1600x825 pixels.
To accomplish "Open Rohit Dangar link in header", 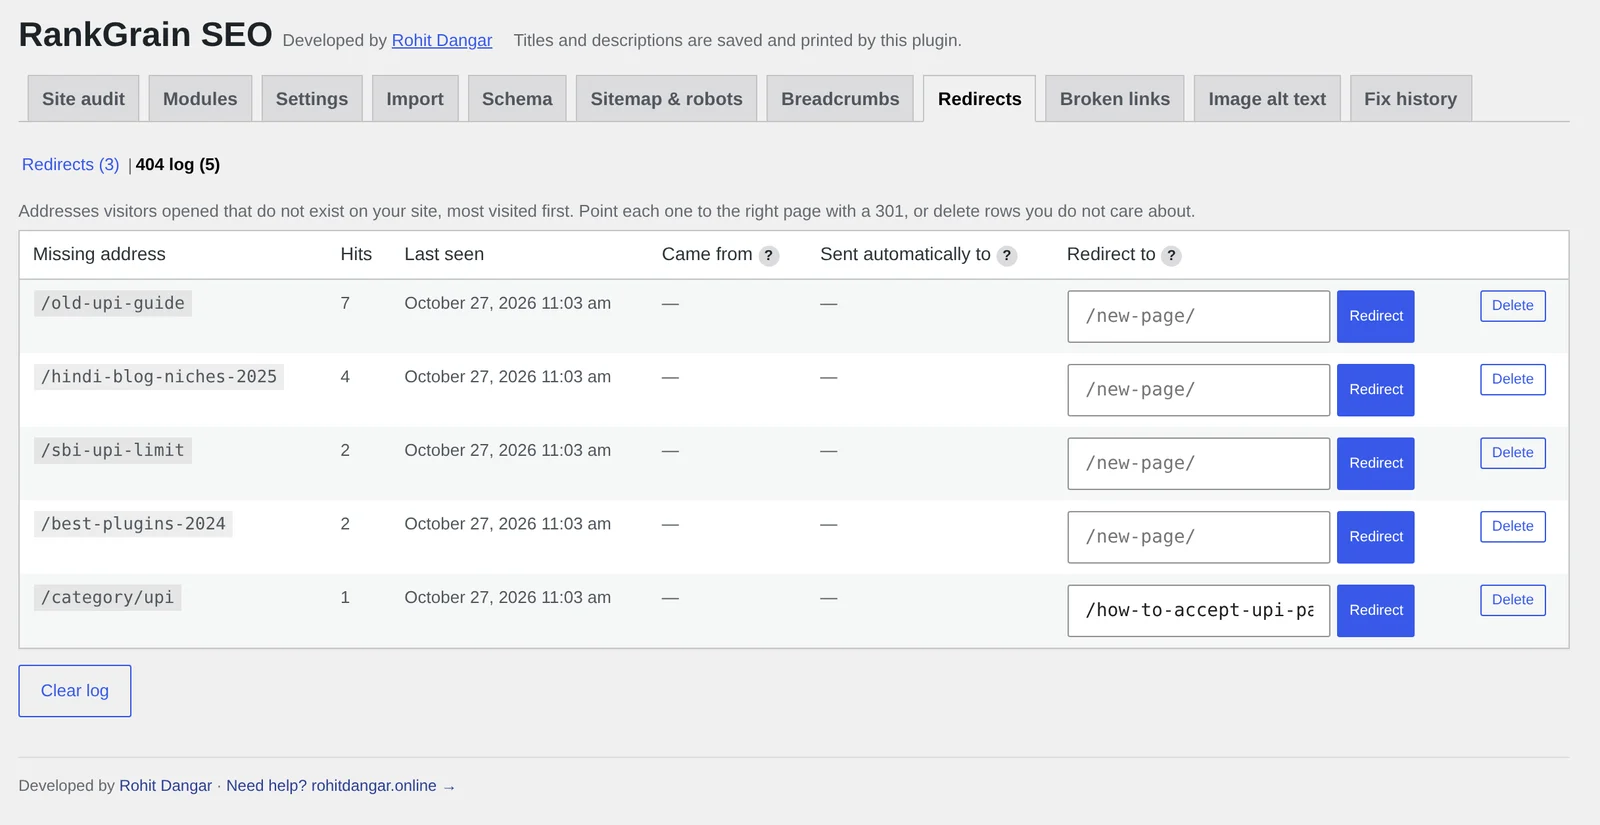I will pos(442,40).
